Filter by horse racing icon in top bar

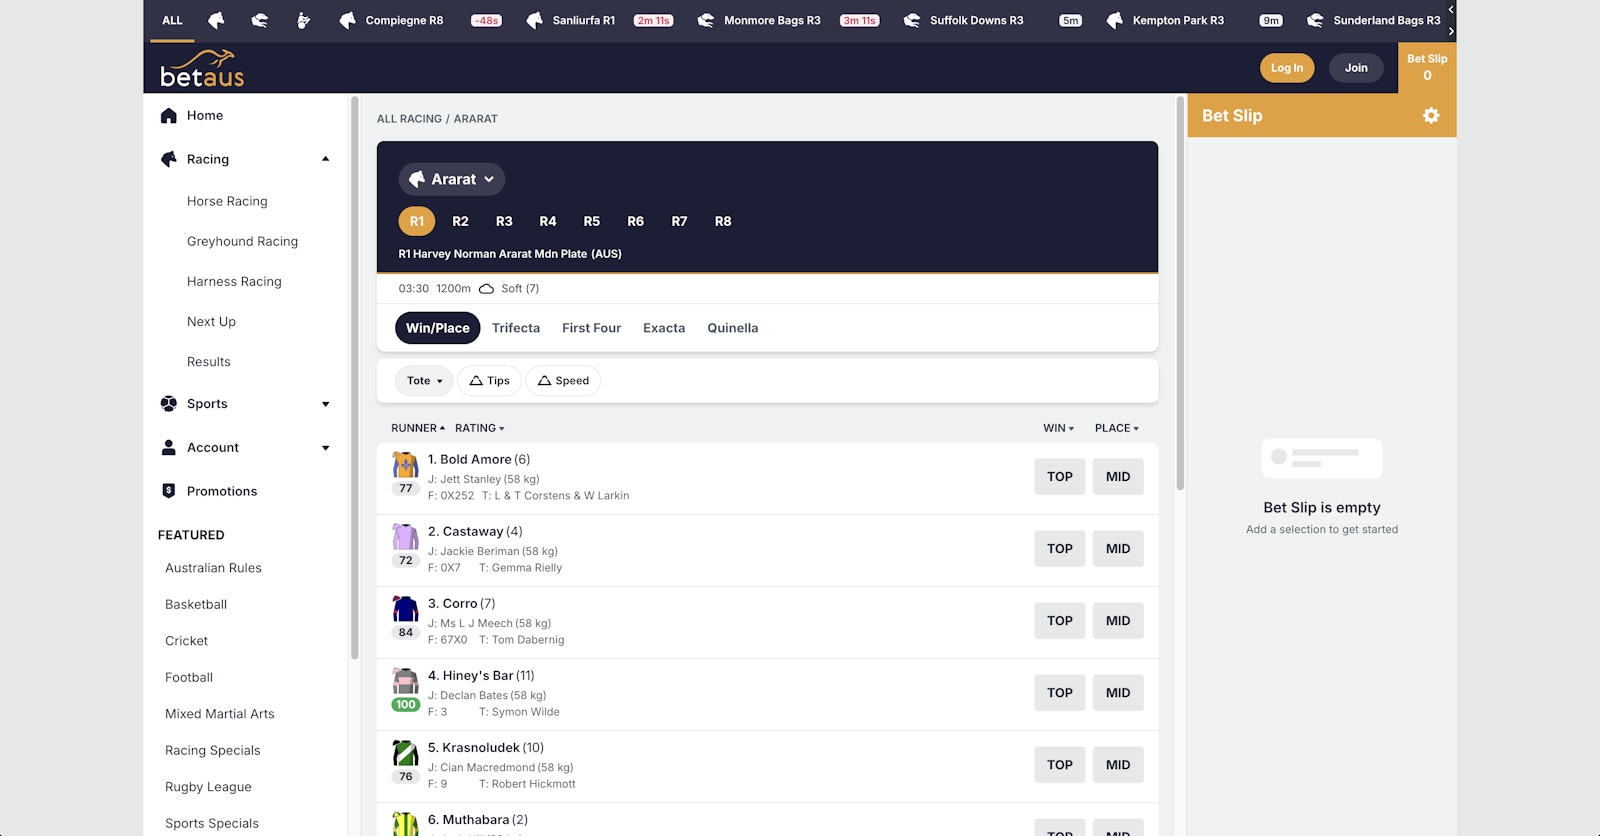coord(216,20)
